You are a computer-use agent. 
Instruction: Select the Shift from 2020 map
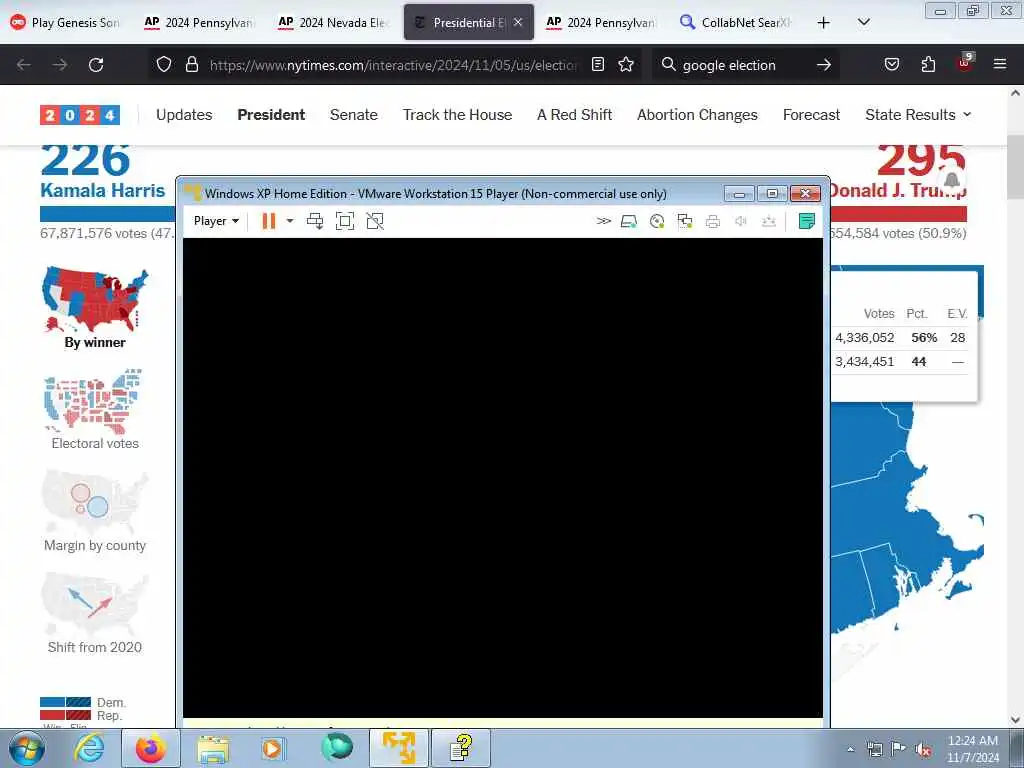[x=95, y=613]
